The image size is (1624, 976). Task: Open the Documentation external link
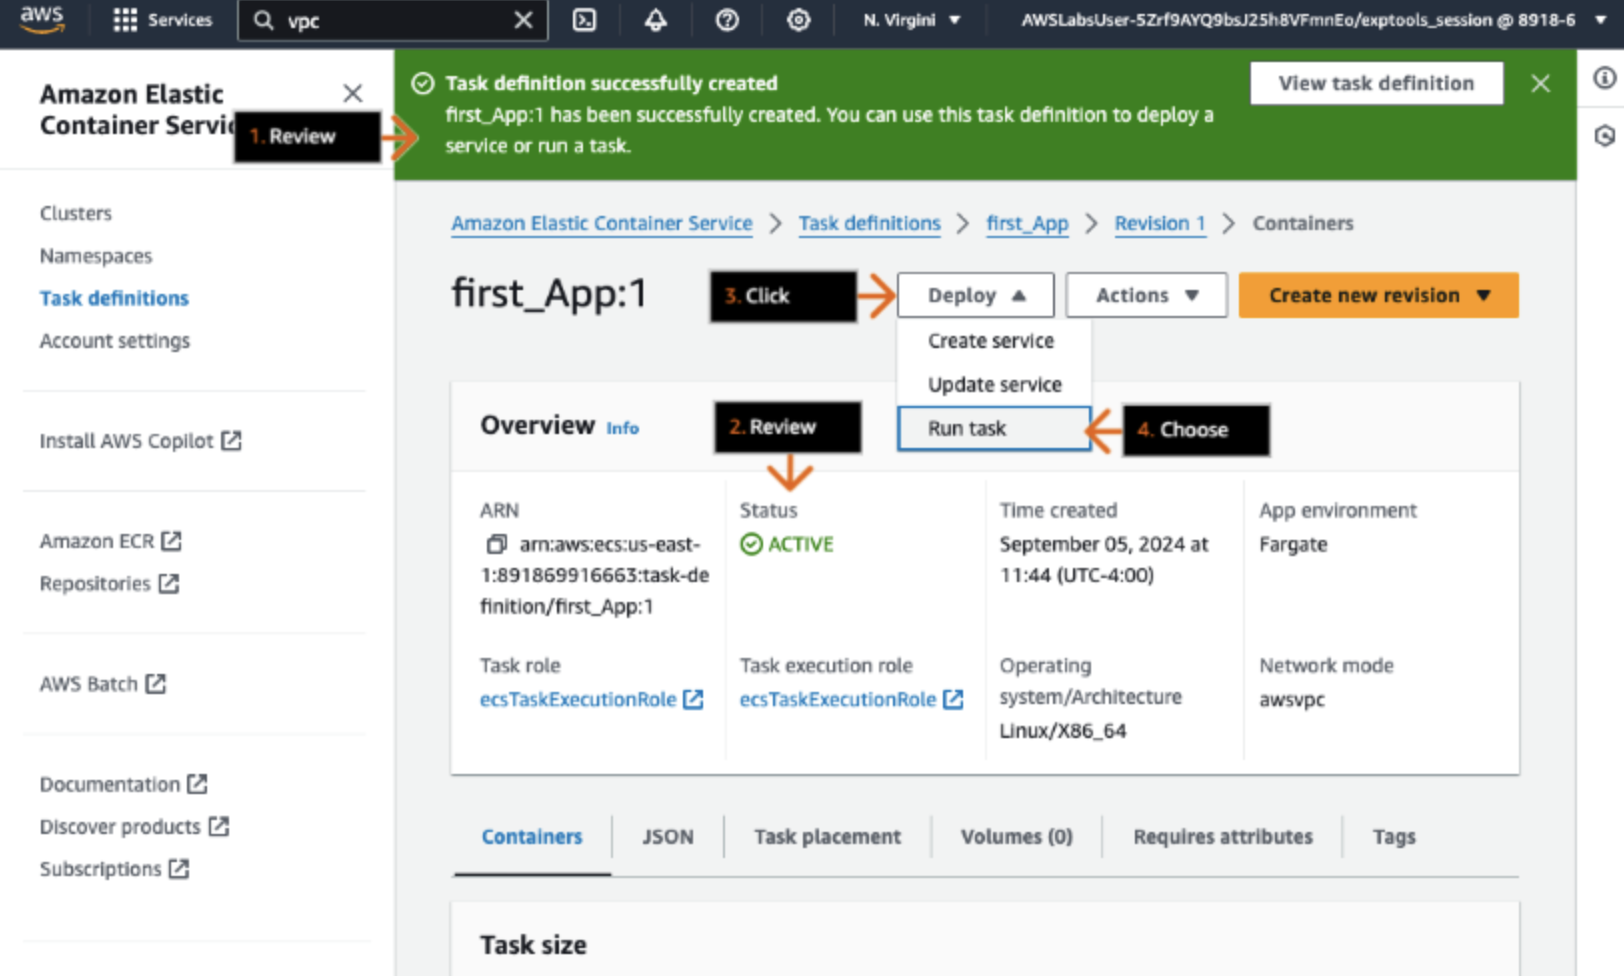[124, 784]
